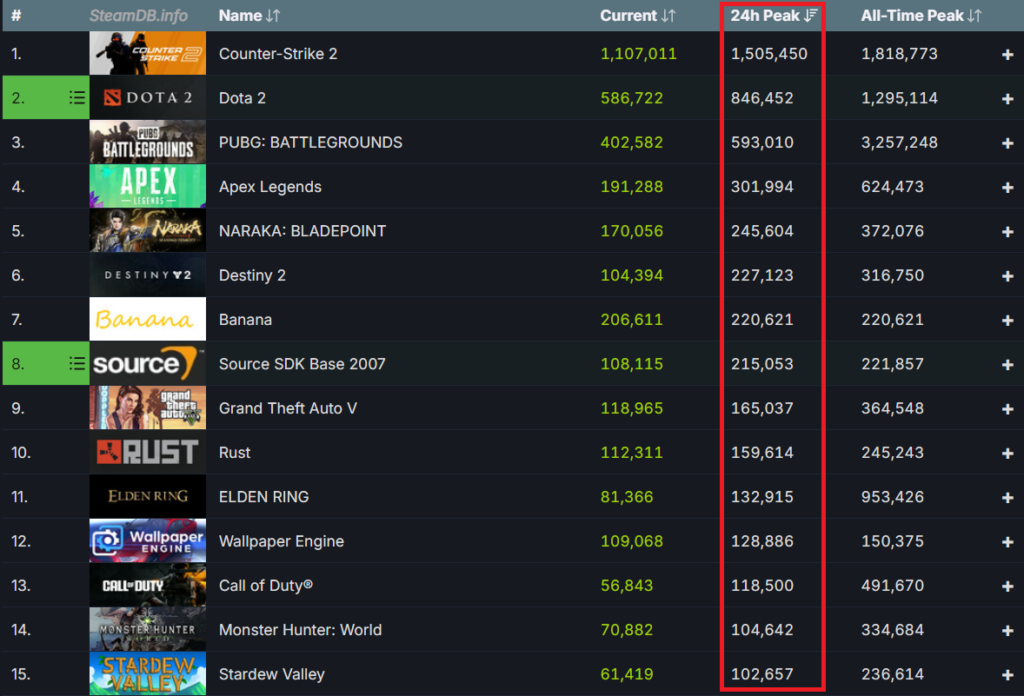Click the # rank column header
Image resolution: width=1024 pixels, height=696 pixels.
click(16, 16)
